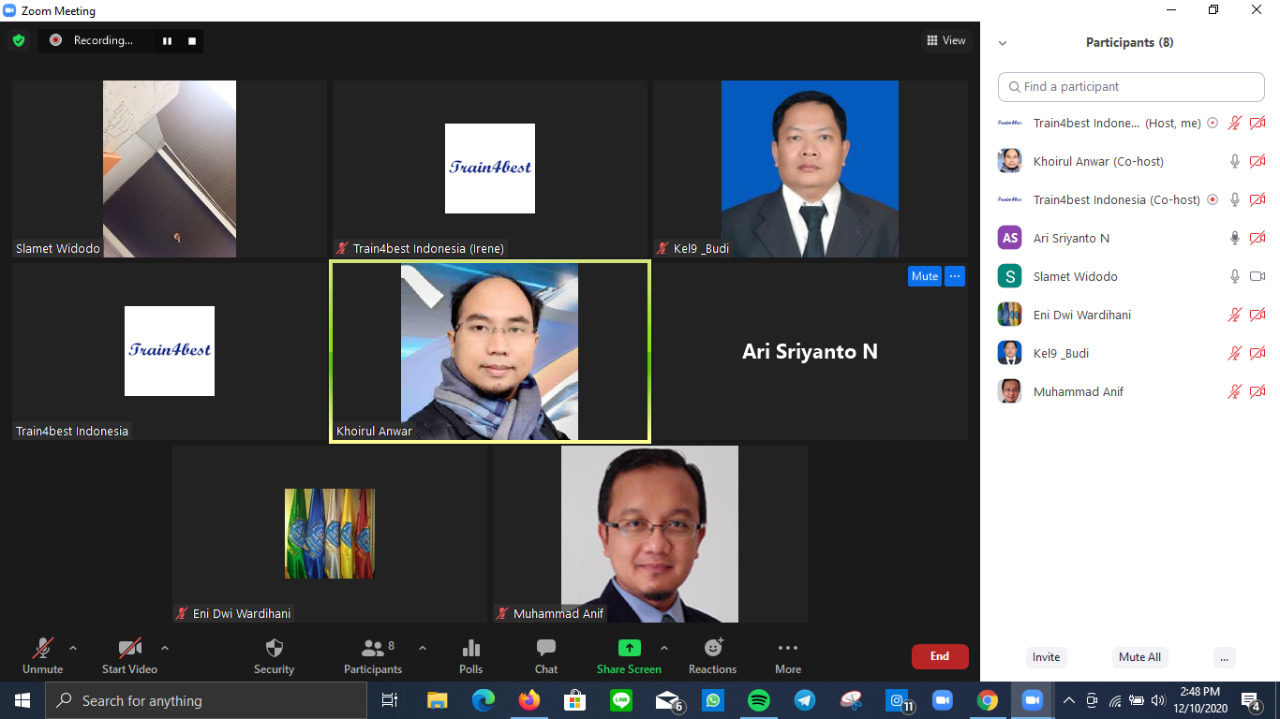Viewport: 1280px width, 719px height.
Task: Click the Find a participant search field
Action: (1131, 87)
